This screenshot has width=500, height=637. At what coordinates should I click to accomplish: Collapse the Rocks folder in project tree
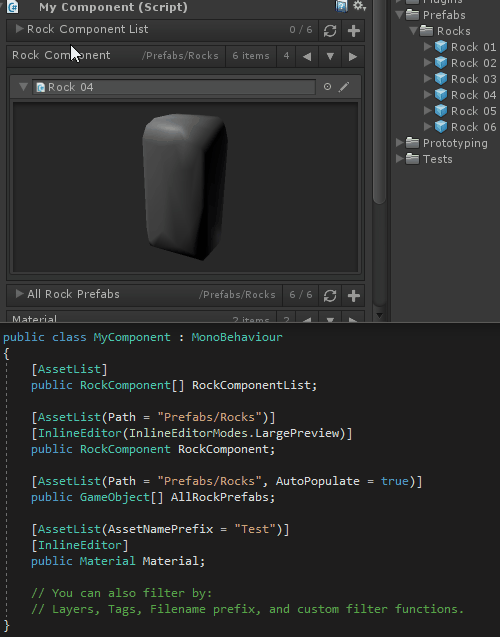[413, 31]
